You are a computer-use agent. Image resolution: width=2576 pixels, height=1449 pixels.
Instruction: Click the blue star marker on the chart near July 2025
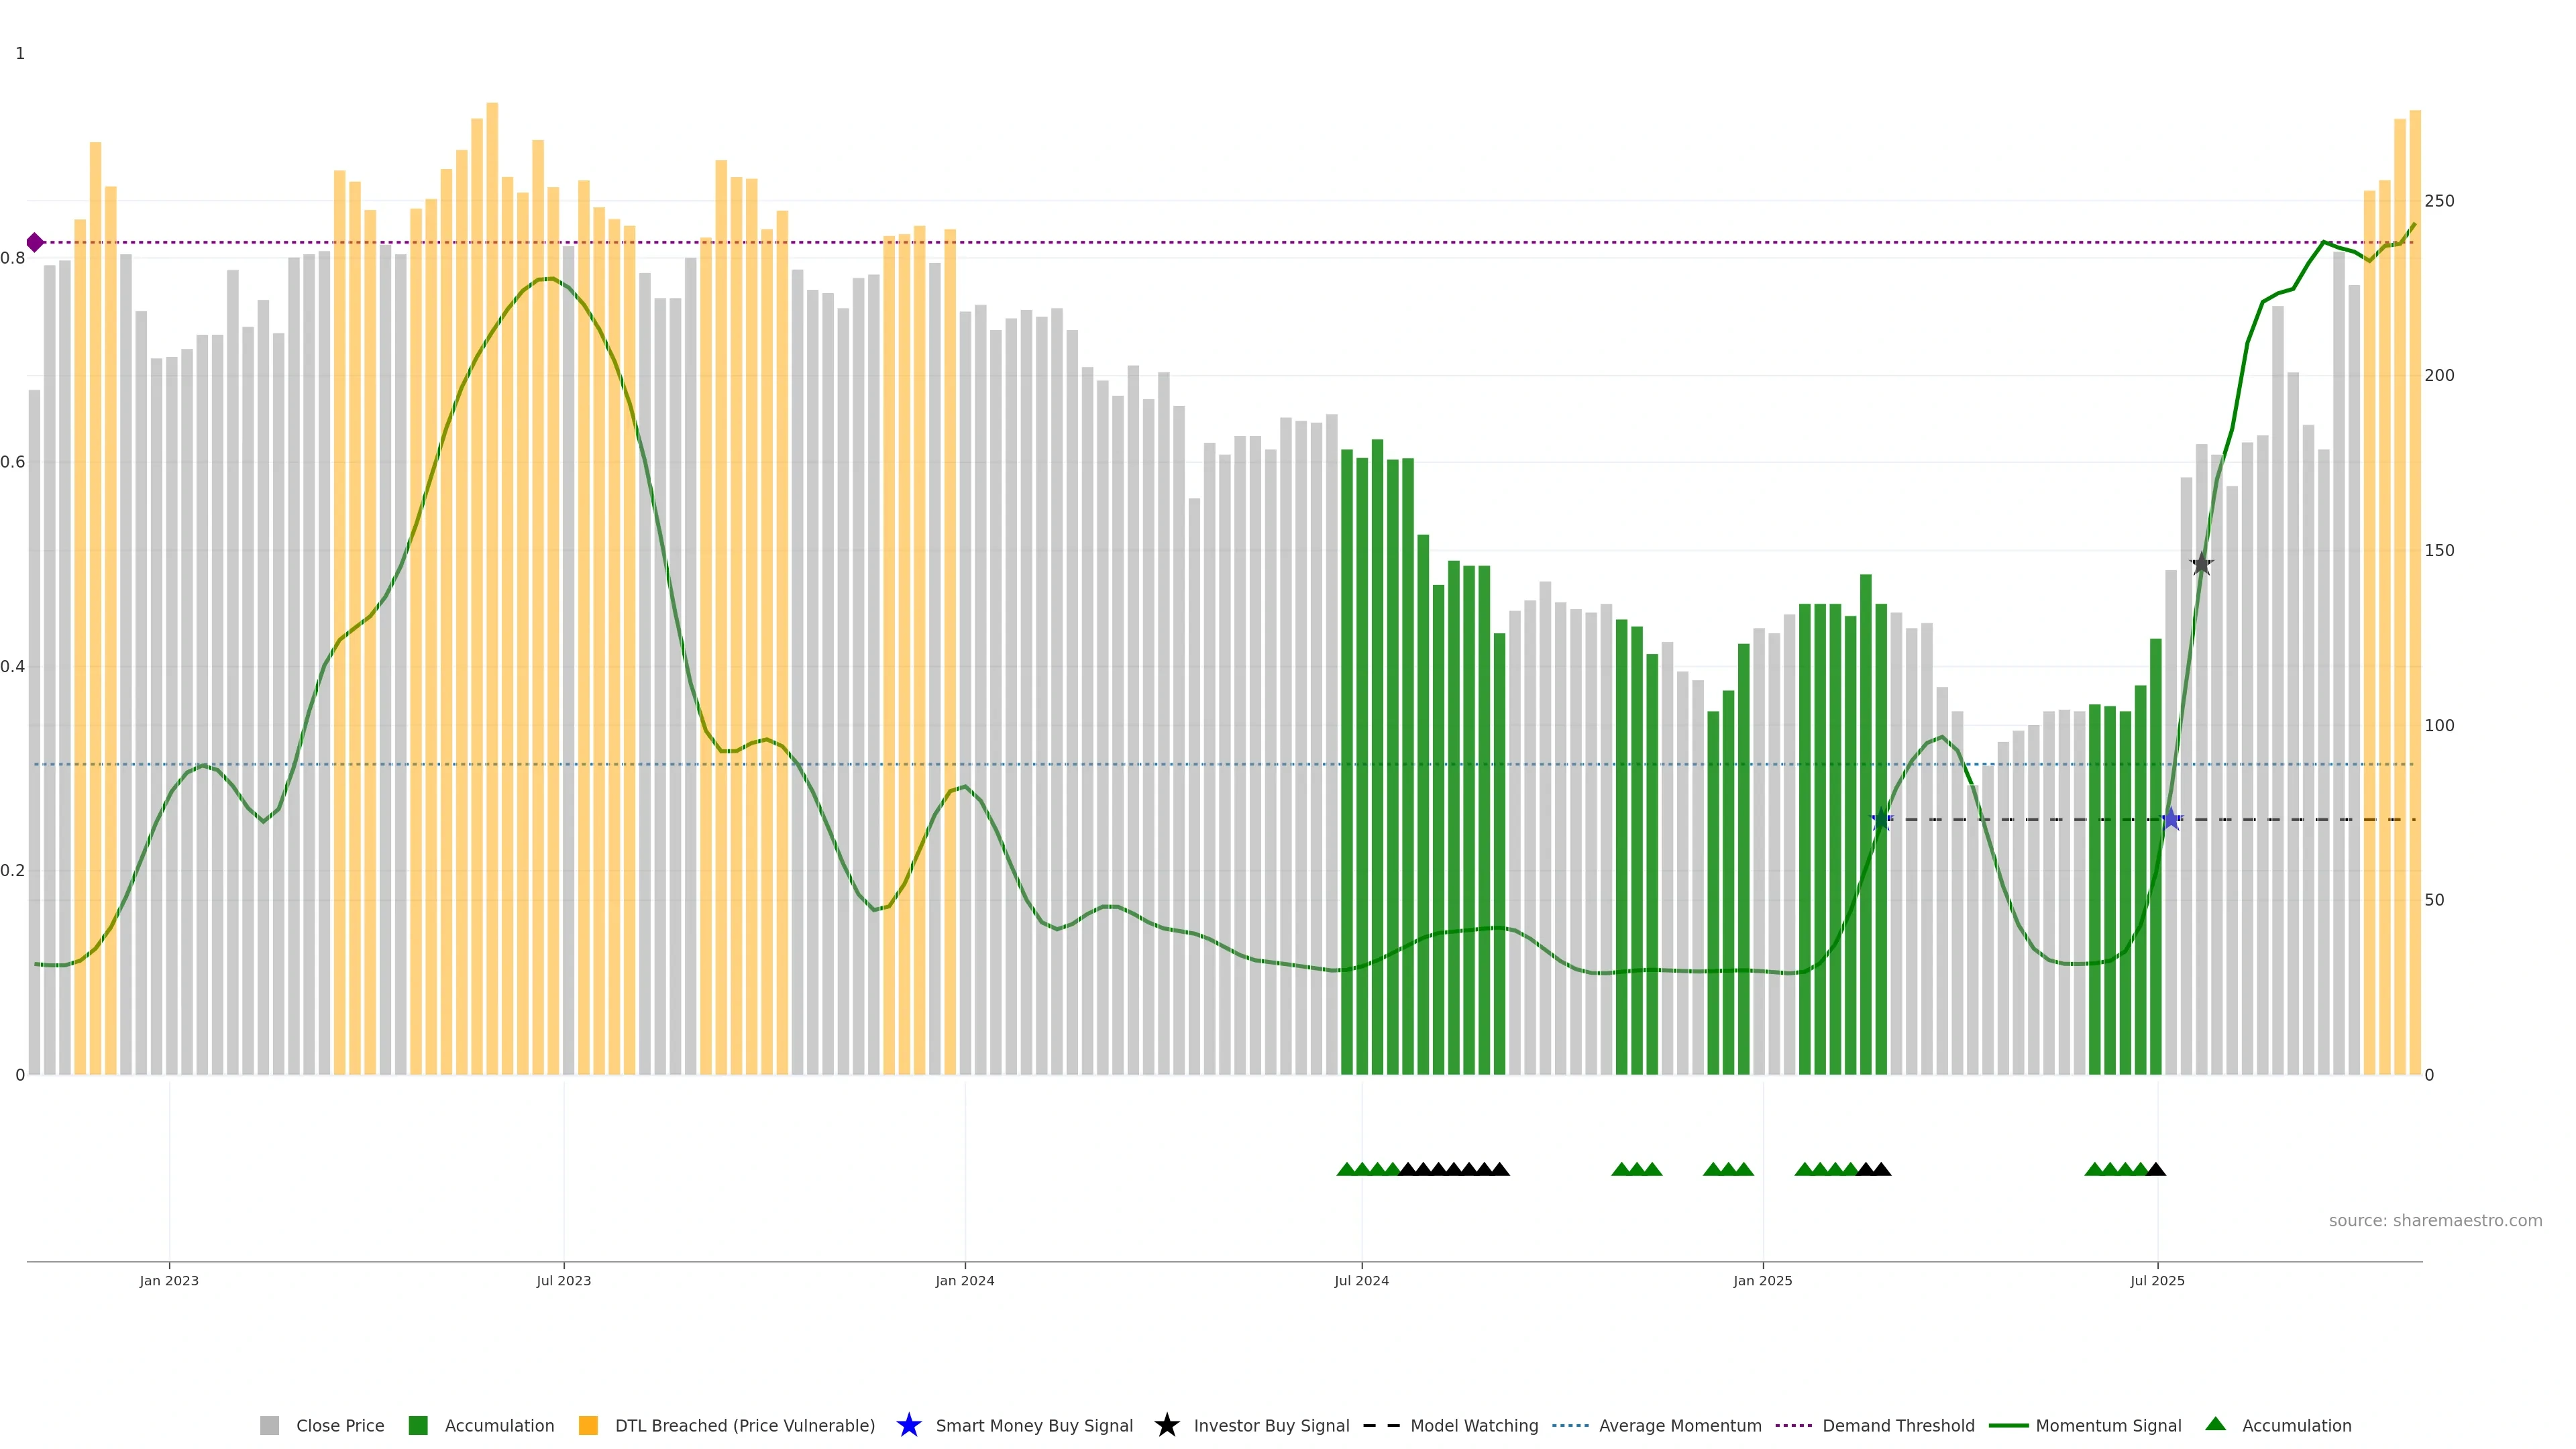point(2171,819)
